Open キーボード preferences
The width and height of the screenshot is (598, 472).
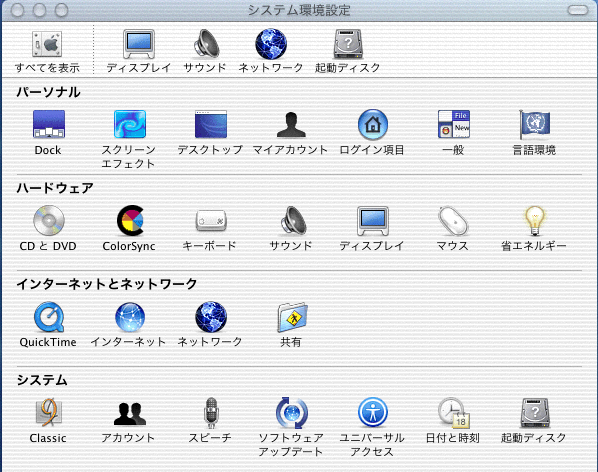(x=211, y=220)
